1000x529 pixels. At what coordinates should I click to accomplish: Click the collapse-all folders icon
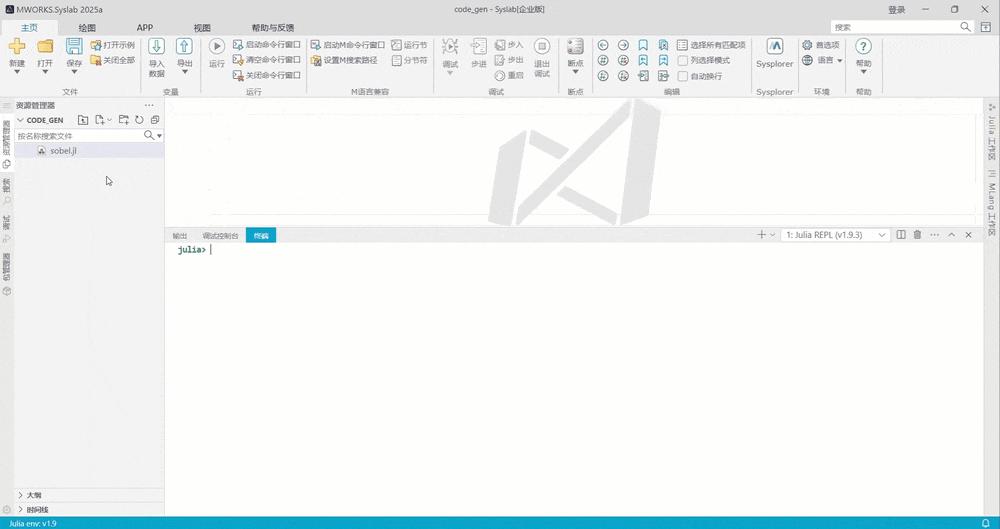(154, 120)
